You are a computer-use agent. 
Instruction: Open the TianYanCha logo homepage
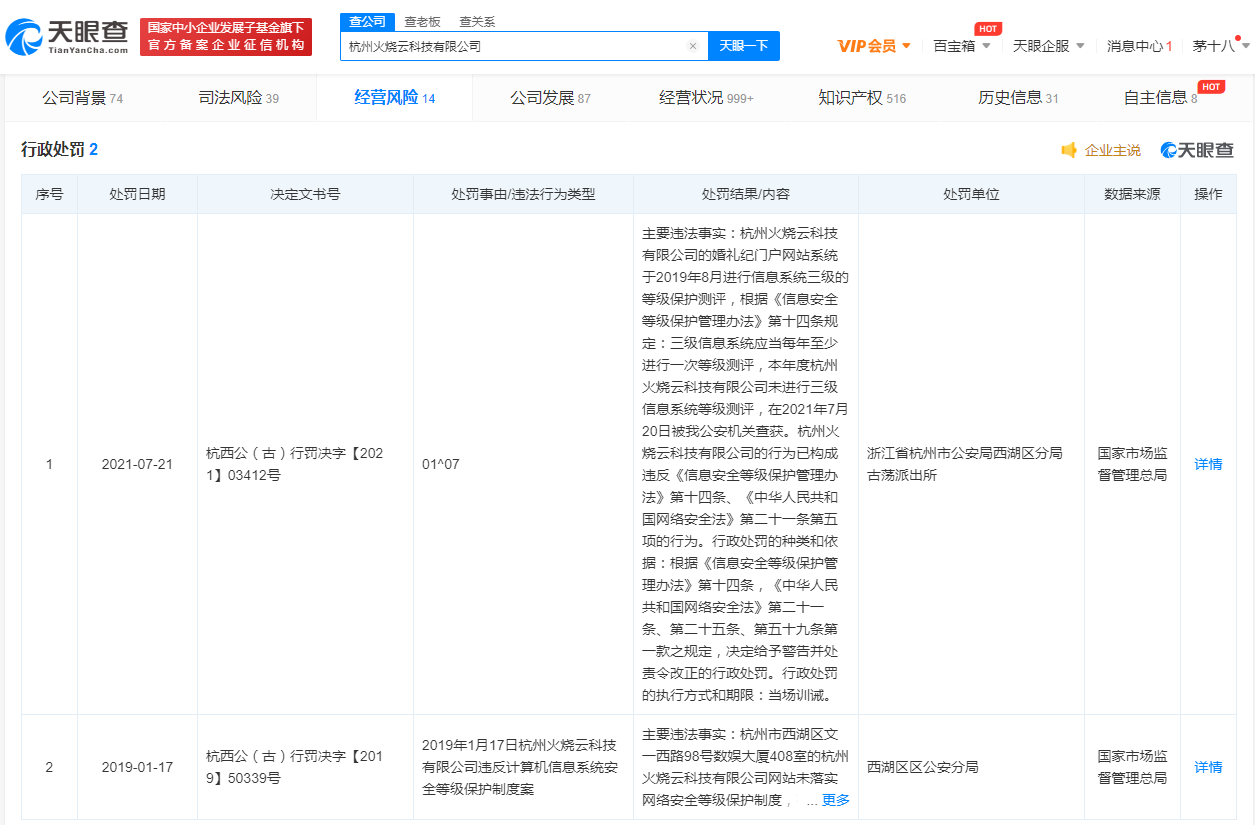point(67,37)
